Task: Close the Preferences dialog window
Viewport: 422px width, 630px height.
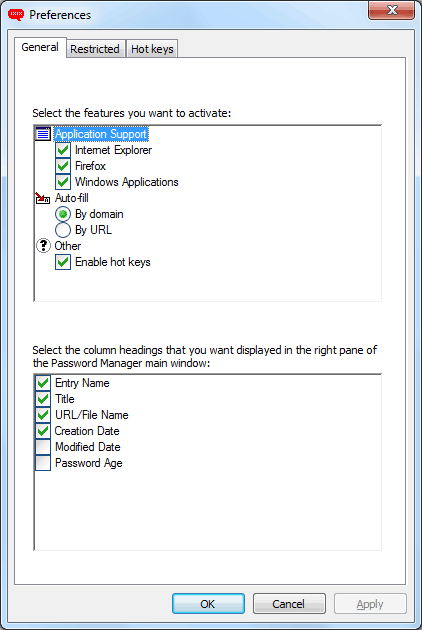Action: point(391,10)
